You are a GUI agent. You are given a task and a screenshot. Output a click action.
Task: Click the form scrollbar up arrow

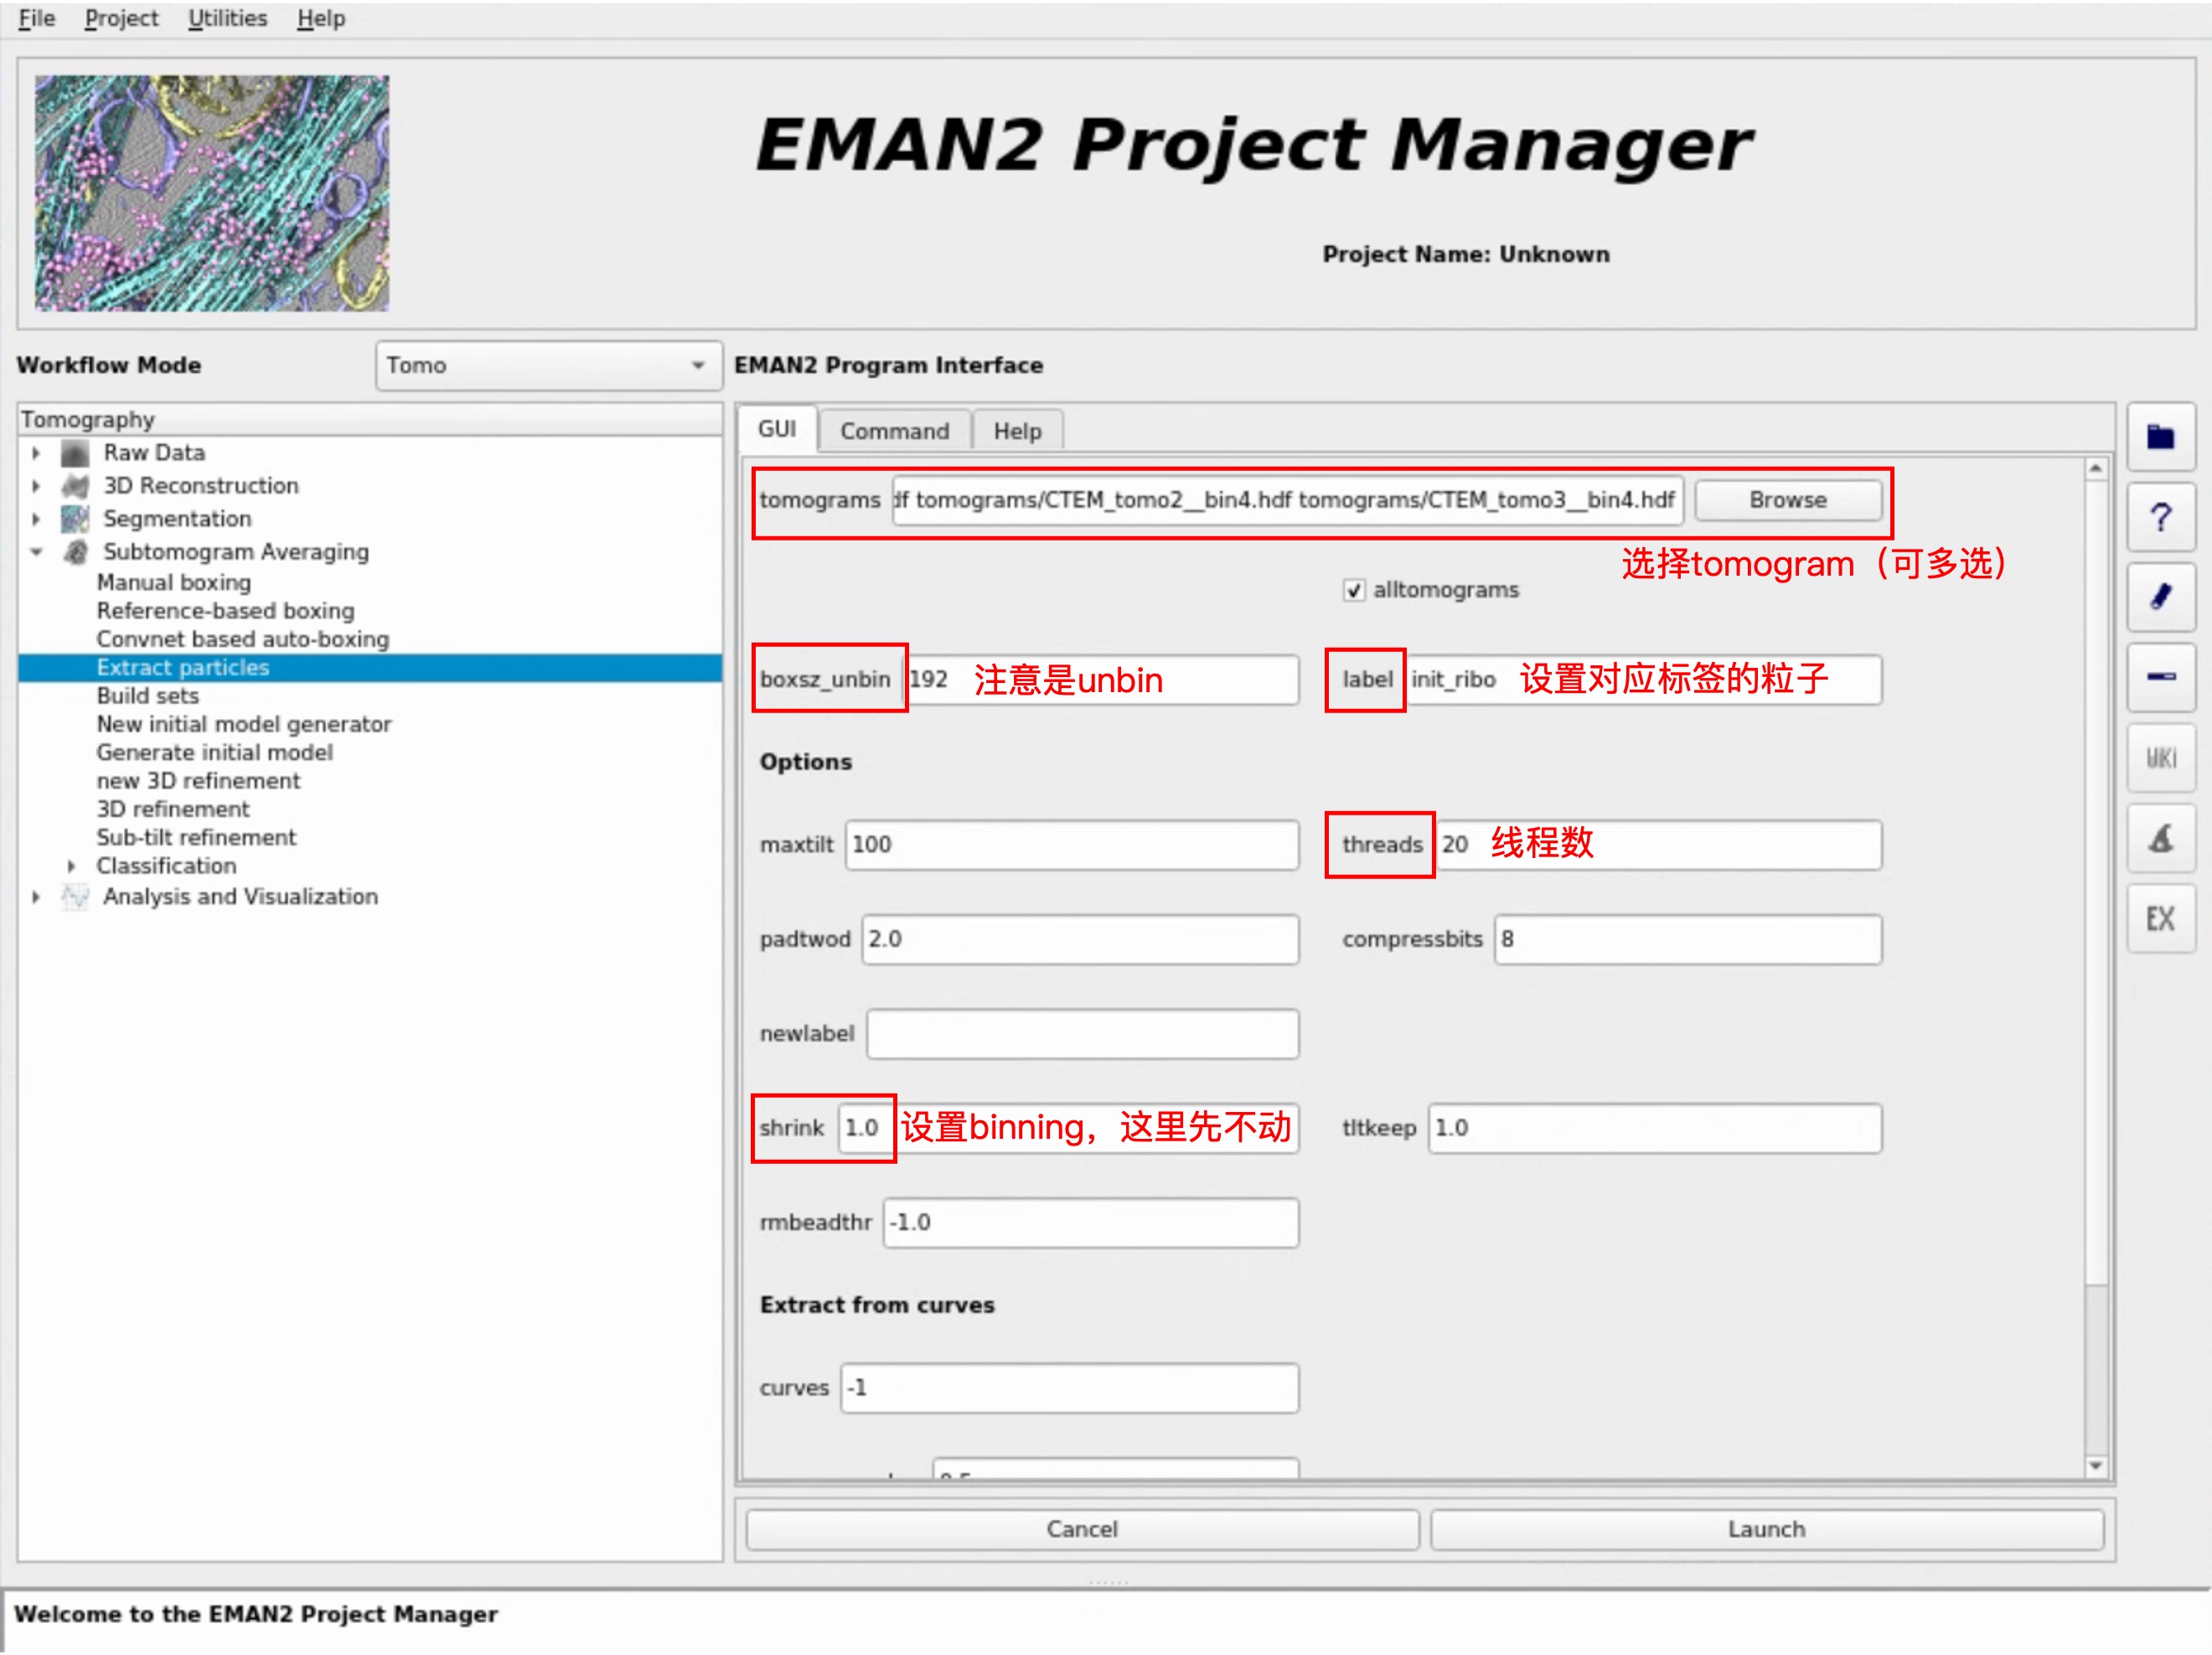2095,469
